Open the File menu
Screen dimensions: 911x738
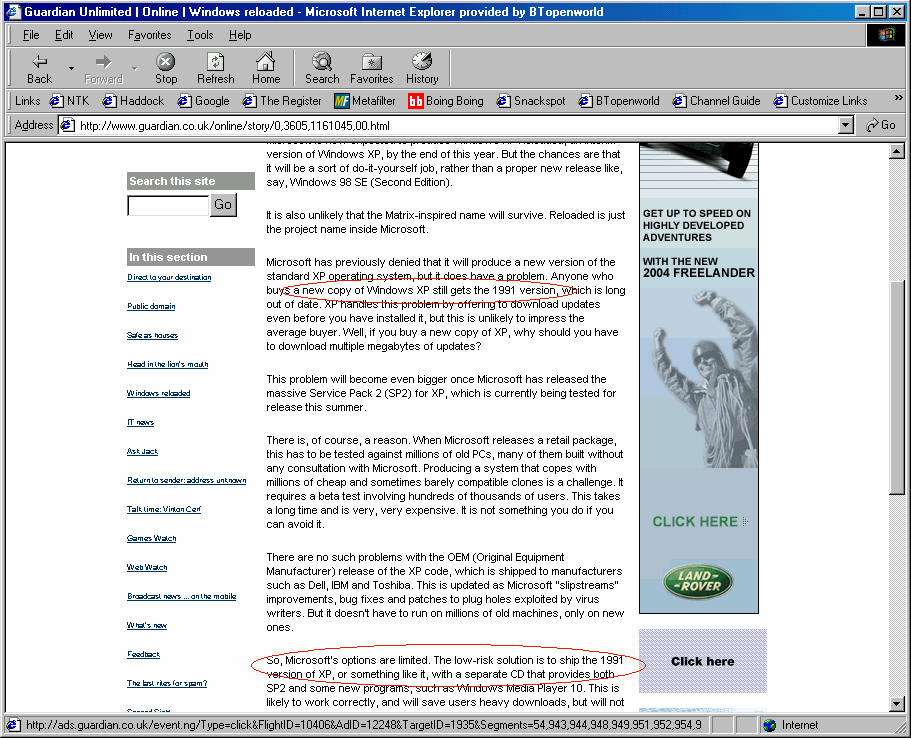[x=31, y=35]
